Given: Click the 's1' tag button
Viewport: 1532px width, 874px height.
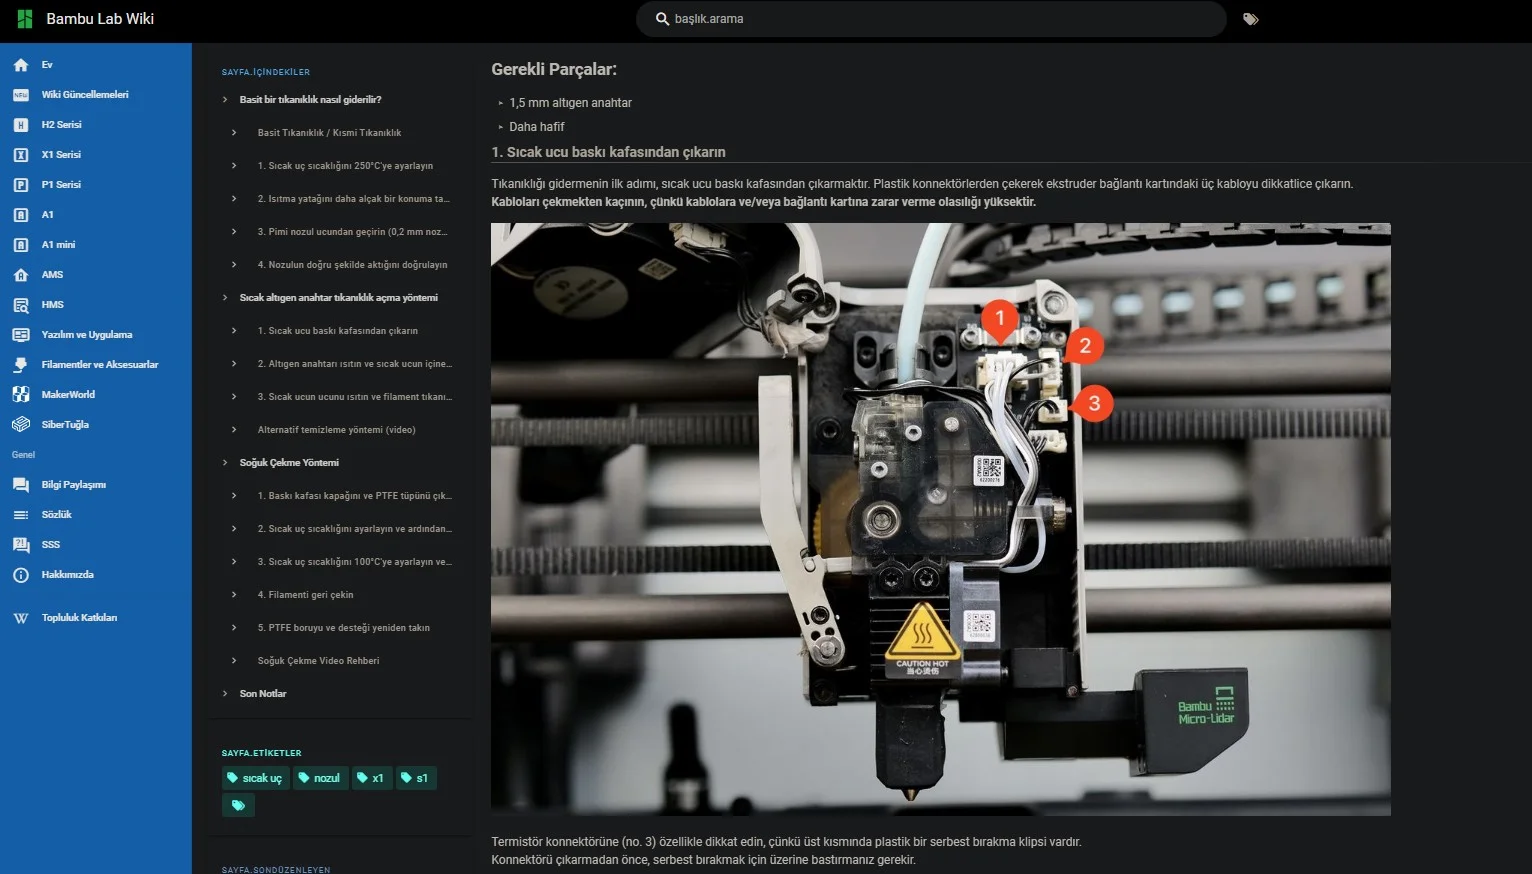Looking at the screenshot, I should coord(416,778).
